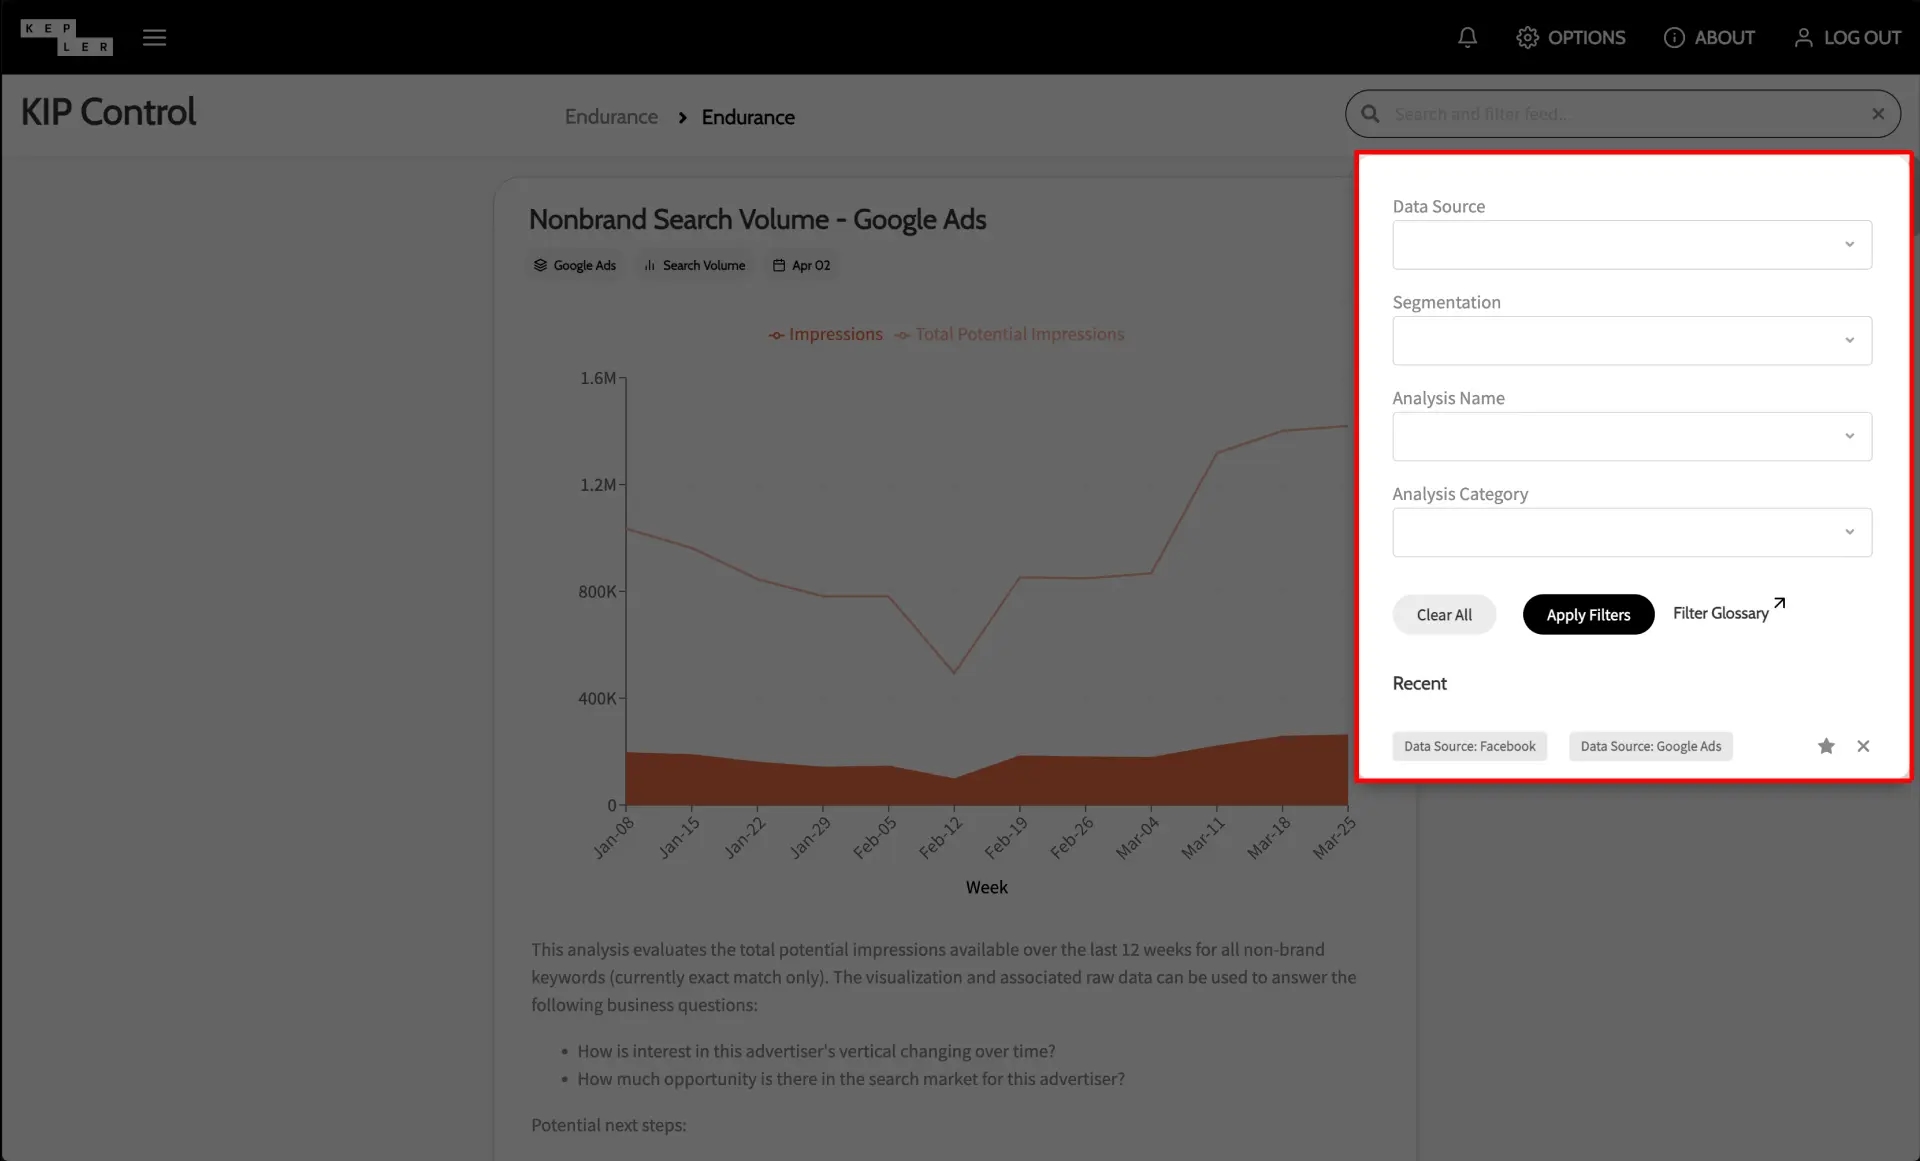Focus the search and filter feed field
Screen dimensions: 1920x1161
point(1622,114)
